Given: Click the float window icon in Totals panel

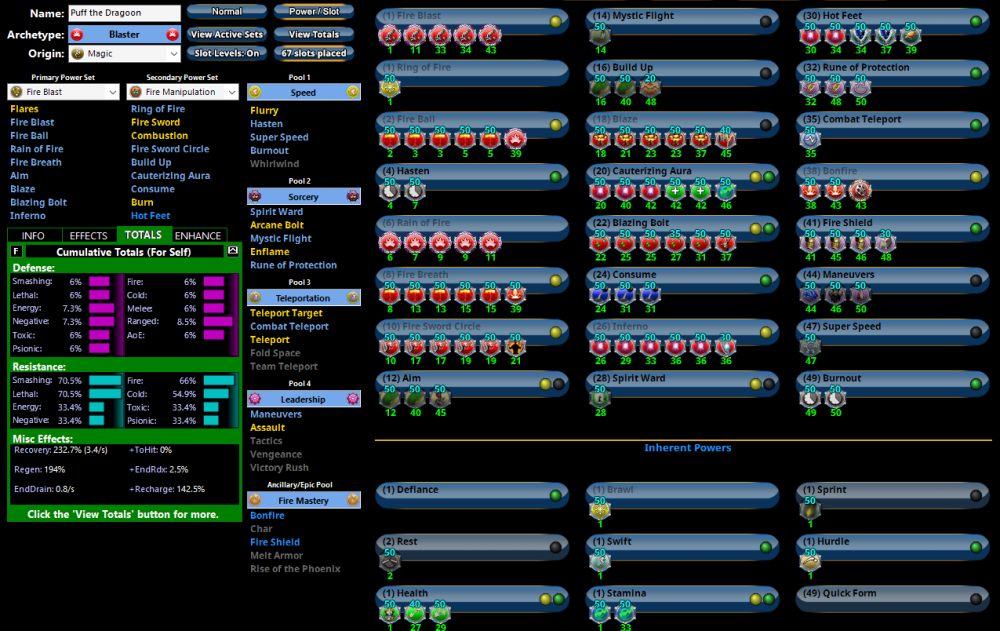Looking at the screenshot, I should coord(233,251).
